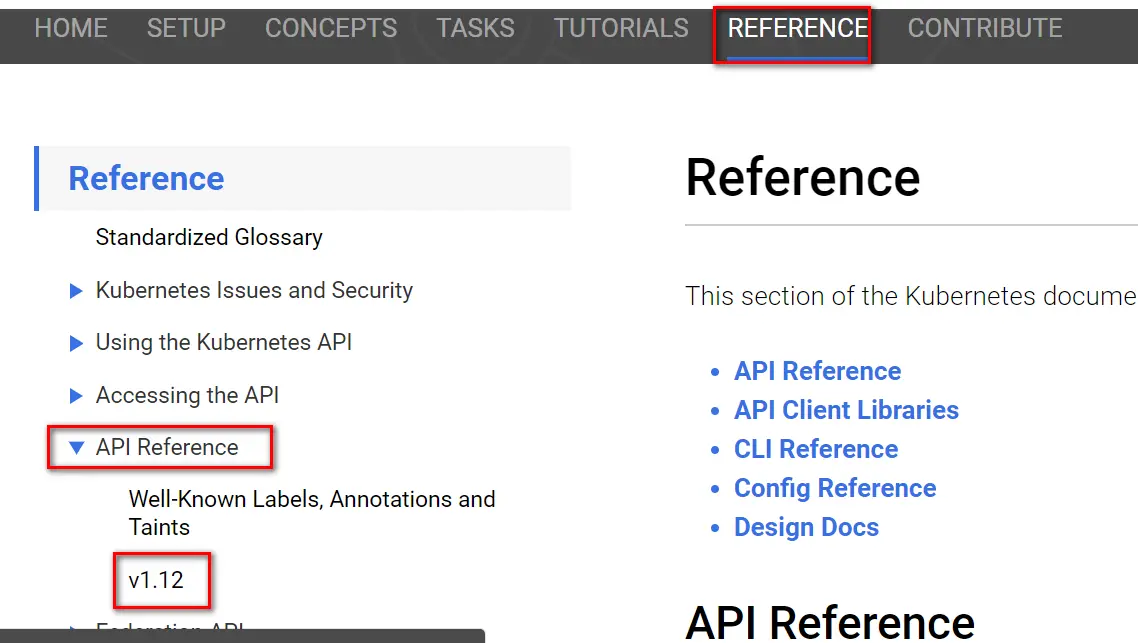
Task: Expand the Using the Kubernetes API arrow
Action: click(76, 343)
